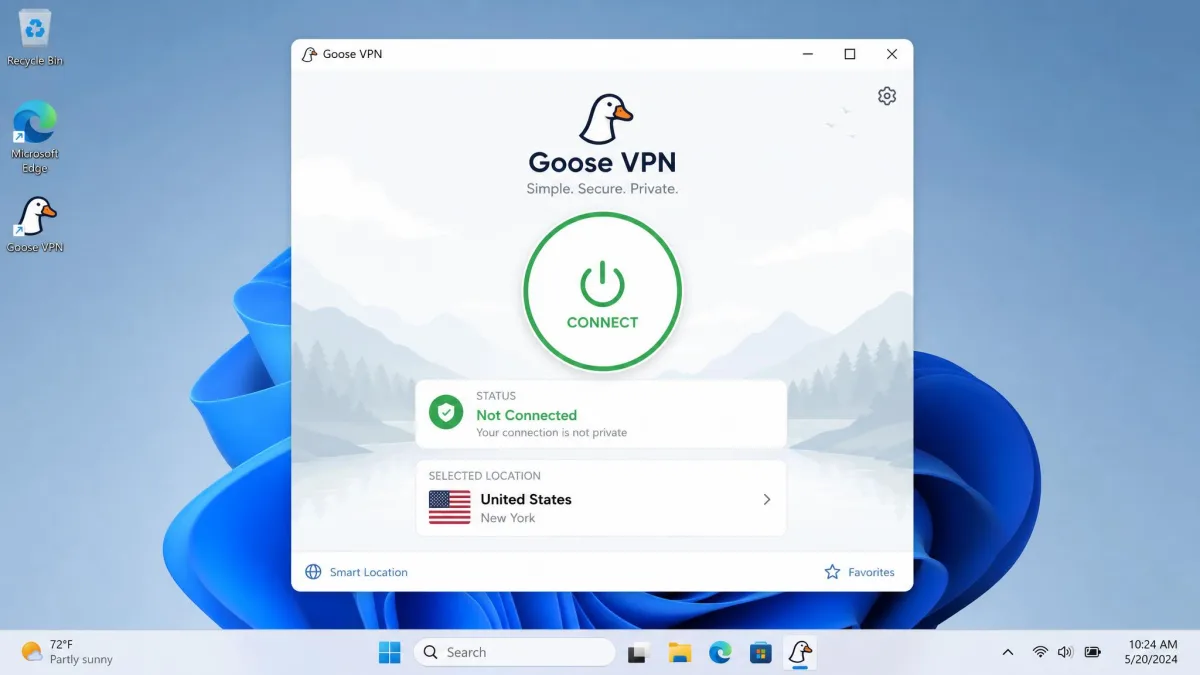Open Recycle Bin on desktop
The width and height of the screenshot is (1200, 675).
point(35,38)
